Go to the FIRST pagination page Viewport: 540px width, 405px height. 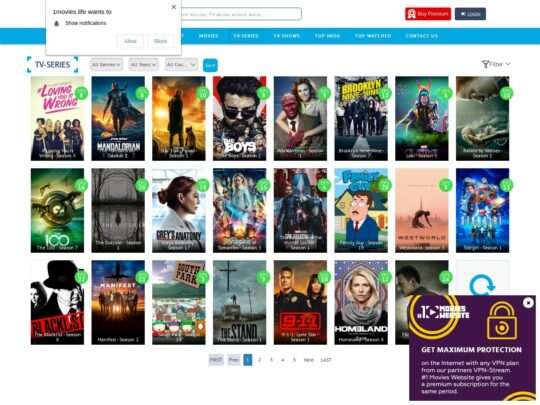pyautogui.click(x=216, y=360)
